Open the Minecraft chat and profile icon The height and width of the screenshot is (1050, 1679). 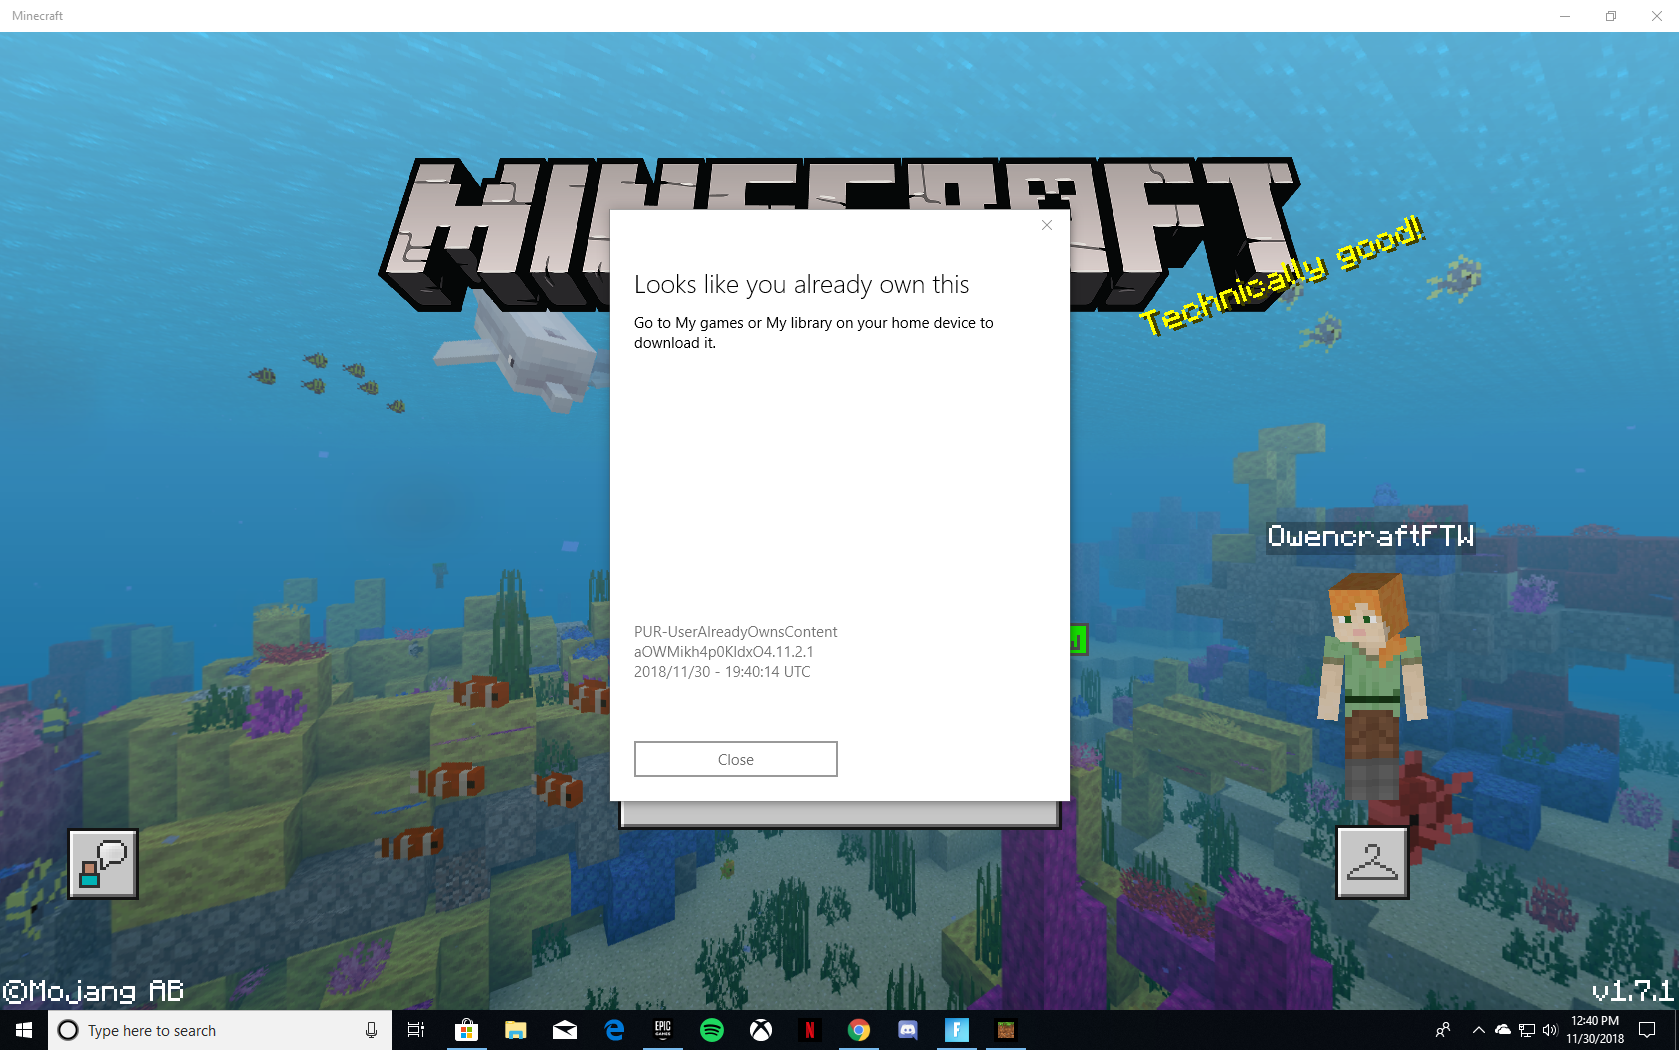coord(103,864)
